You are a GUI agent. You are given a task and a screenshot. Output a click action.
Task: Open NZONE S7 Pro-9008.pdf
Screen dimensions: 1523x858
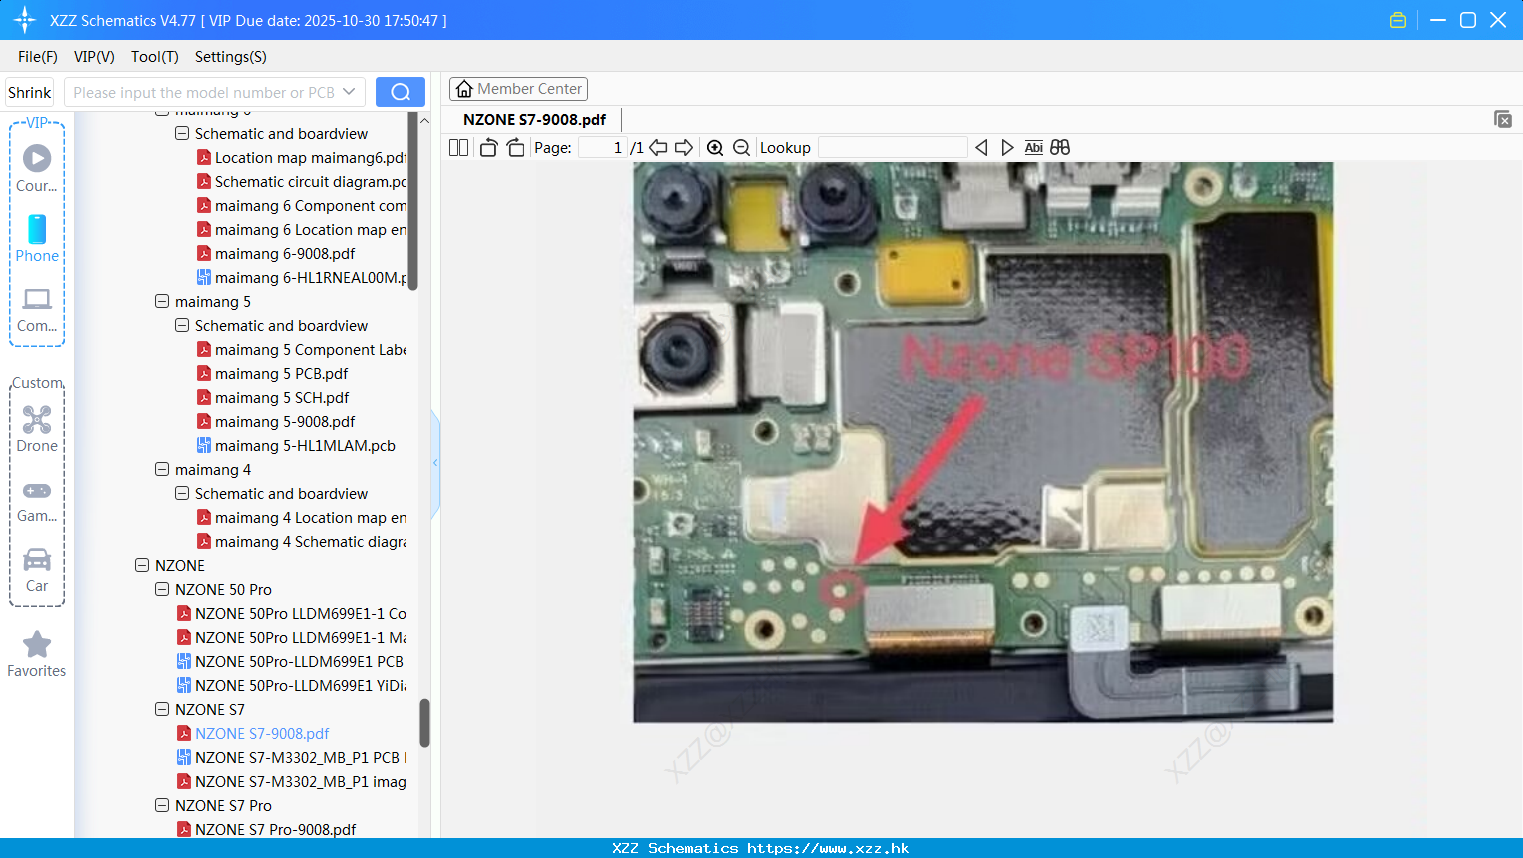pyautogui.click(x=266, y=829)
